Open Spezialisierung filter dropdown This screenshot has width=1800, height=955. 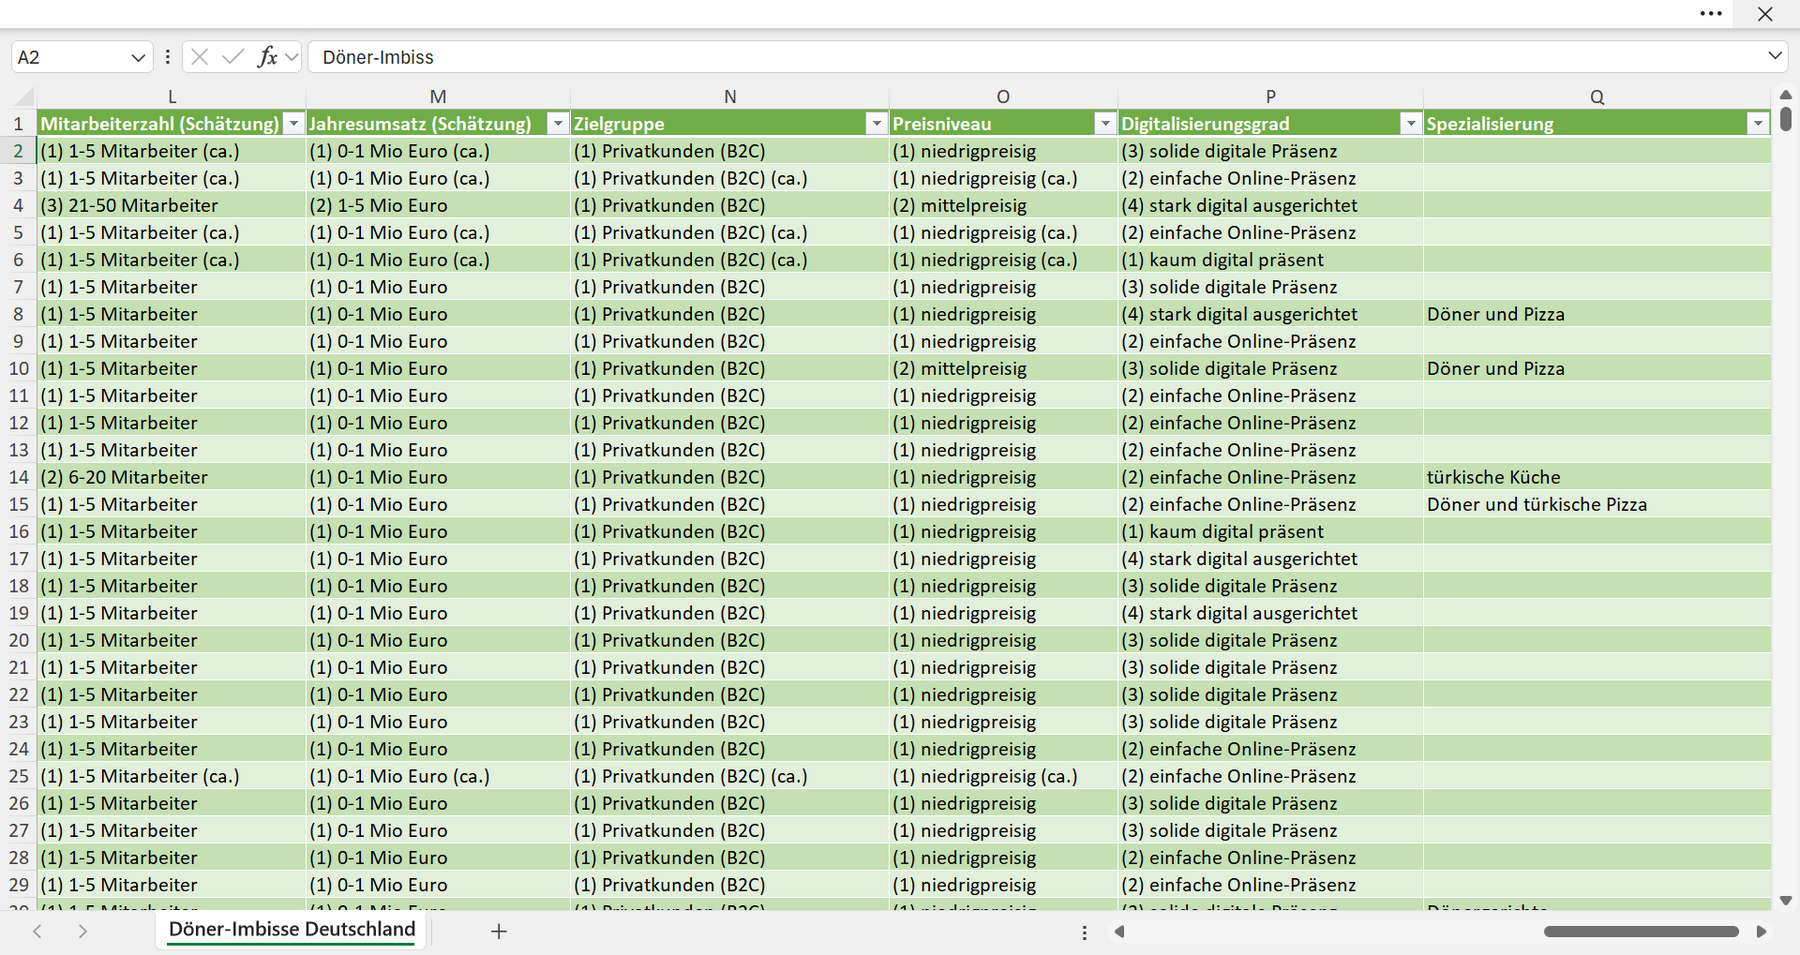(1758, 124)
